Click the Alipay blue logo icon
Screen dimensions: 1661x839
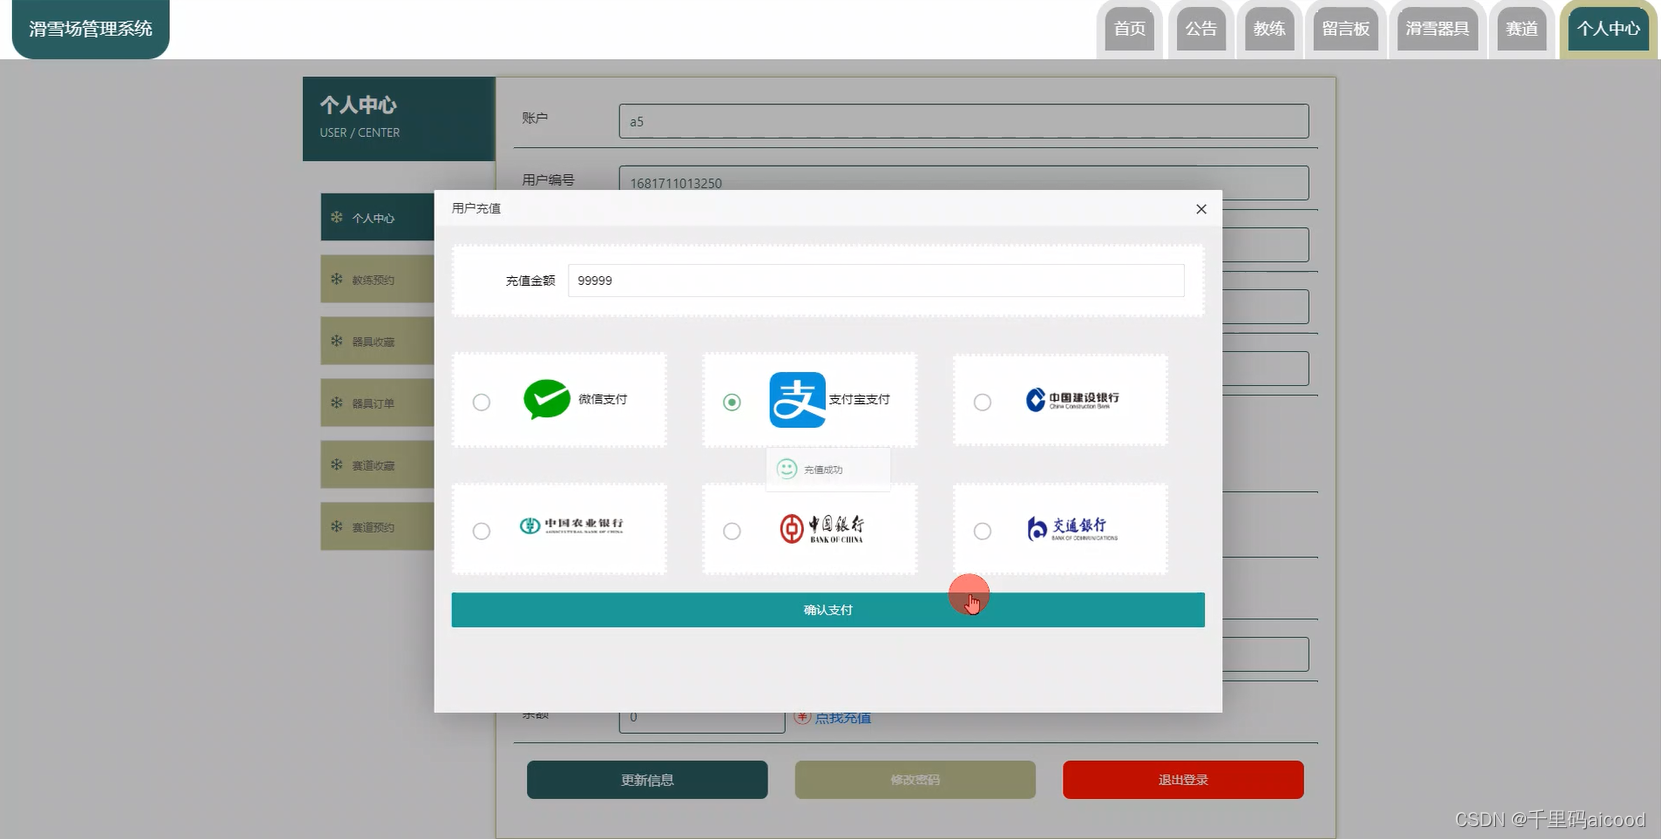pos(797,400)
